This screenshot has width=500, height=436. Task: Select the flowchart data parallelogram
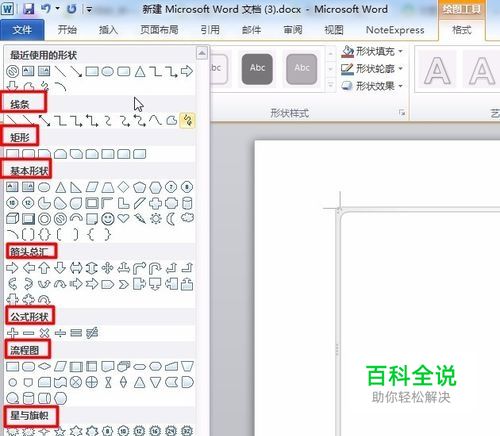coord(60,367)
